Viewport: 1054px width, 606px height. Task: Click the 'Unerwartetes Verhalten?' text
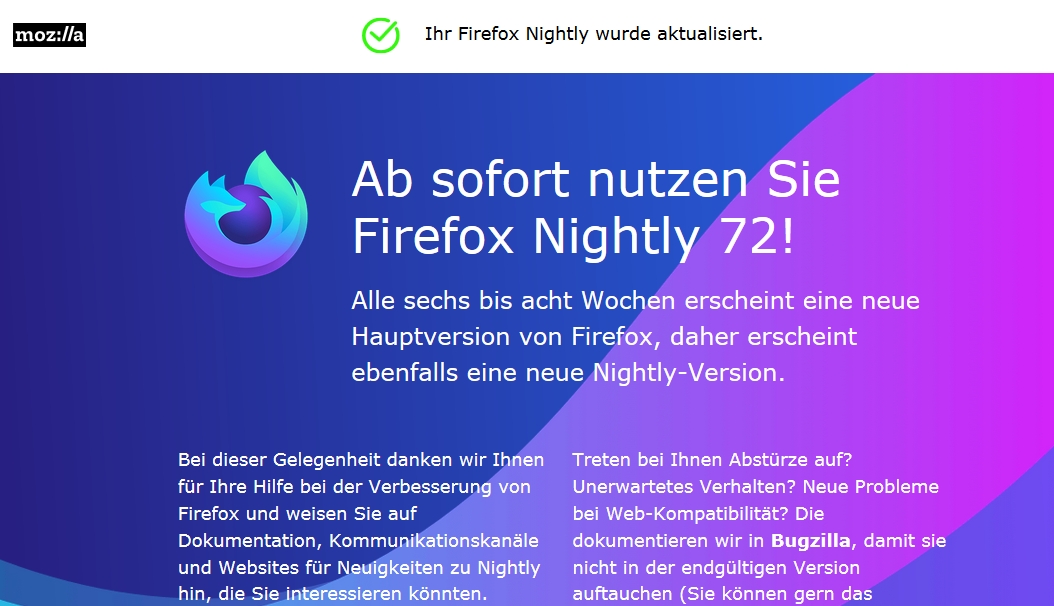point(684,487)
